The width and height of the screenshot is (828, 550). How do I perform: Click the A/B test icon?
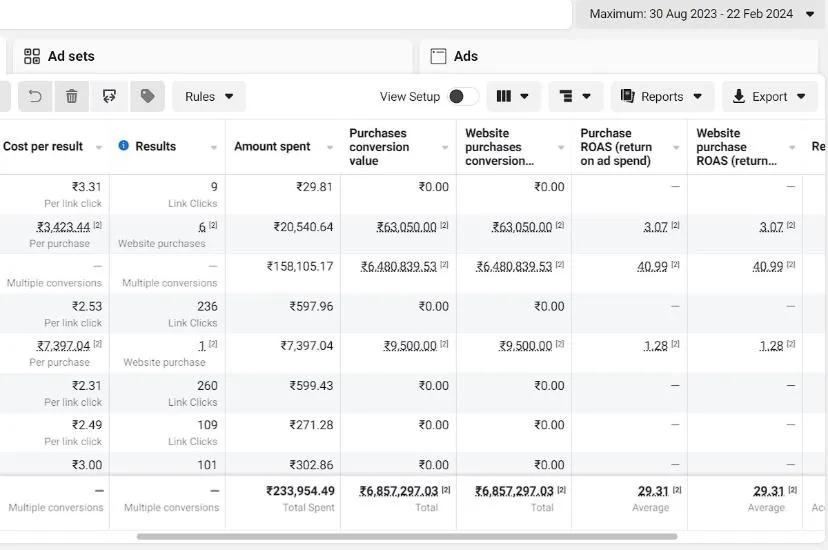(x=109, y=96)
